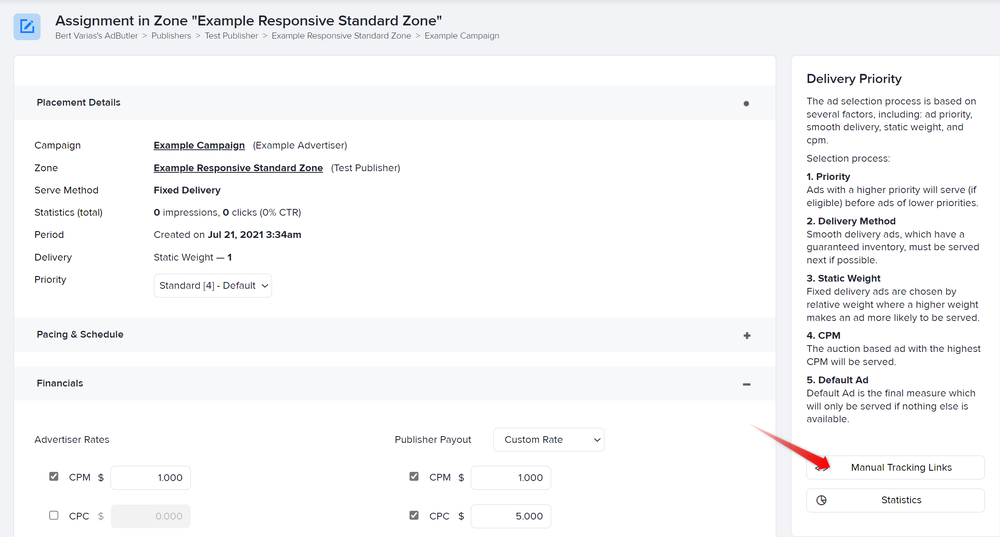
Task: Click the '(Example Advertiser)' text
Action: point(300,145)
